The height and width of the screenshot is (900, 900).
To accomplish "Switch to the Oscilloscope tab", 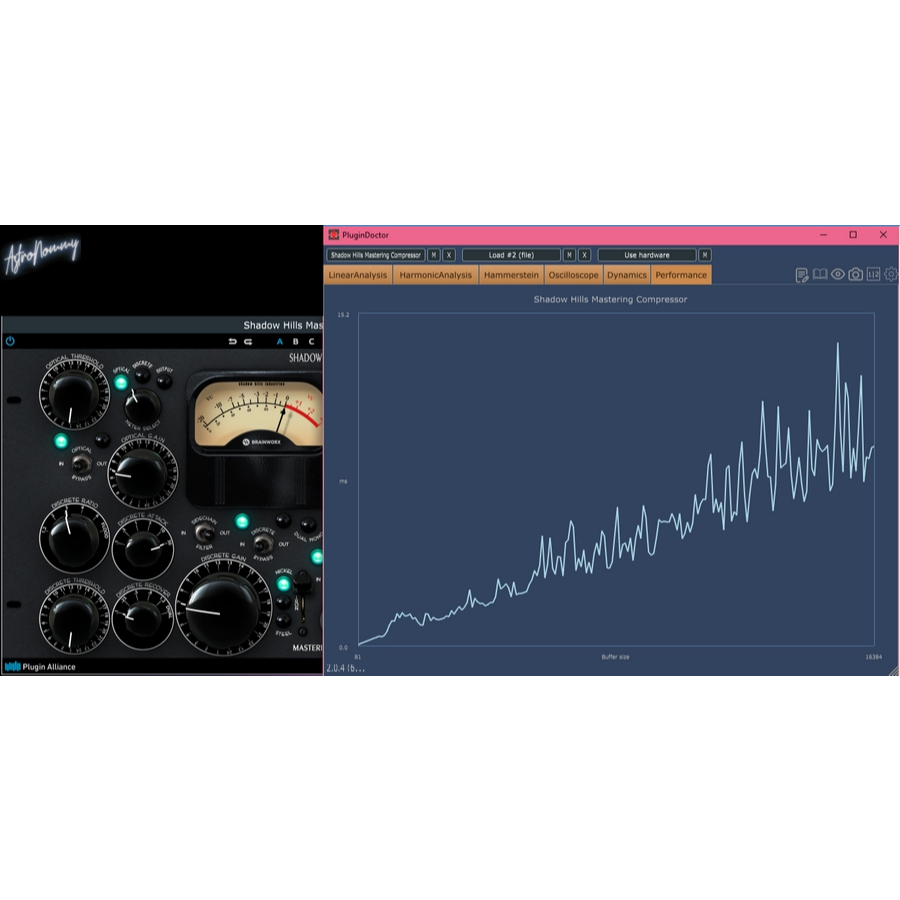I will (x=573, y=275).
